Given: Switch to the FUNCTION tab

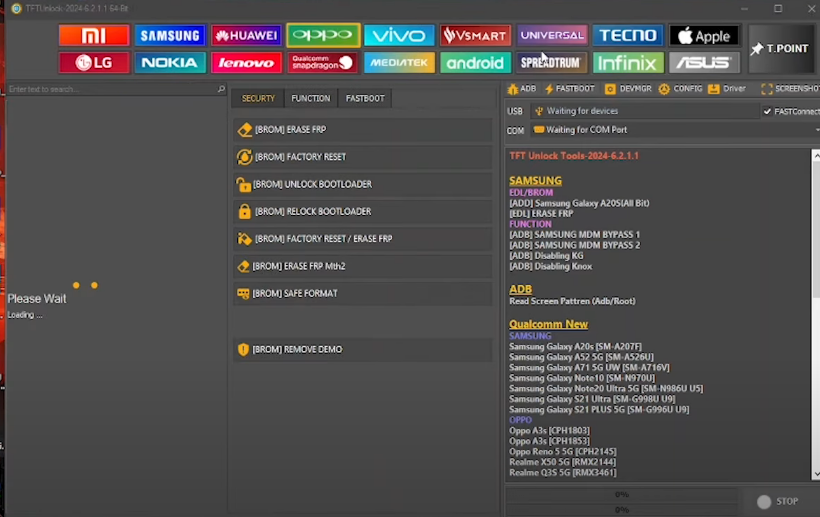Looking at the screenshot, I should pyautogui.click(x=311, y=98).
